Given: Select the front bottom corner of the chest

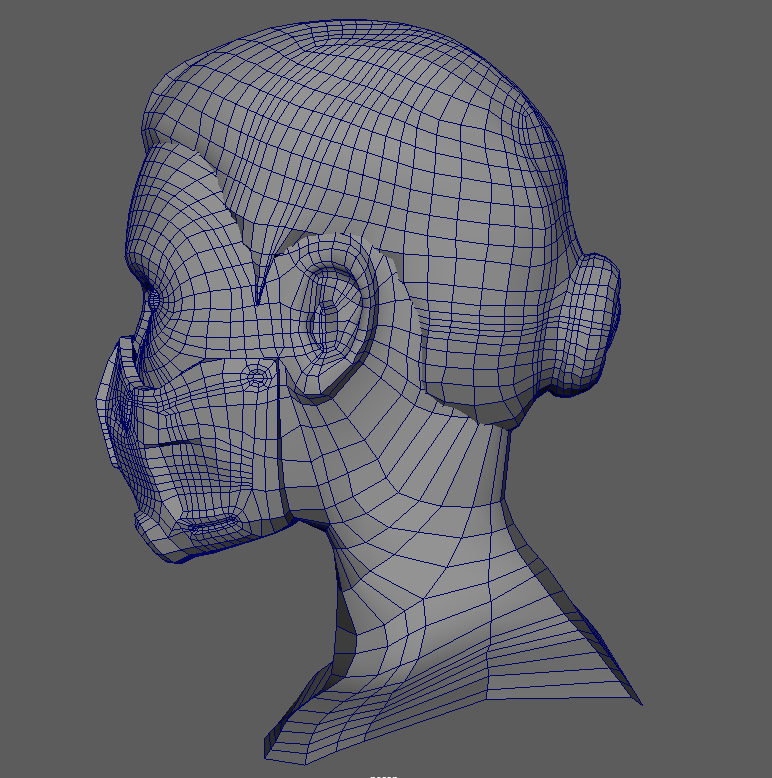Looking at the screenshot, I should (x=268, y=748).
